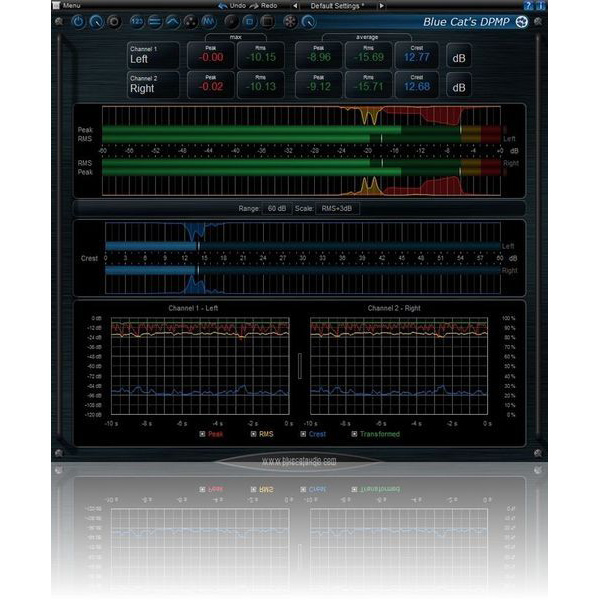Open the Default Settings preset list
The image size is (600, 600).
coord(338,6)
